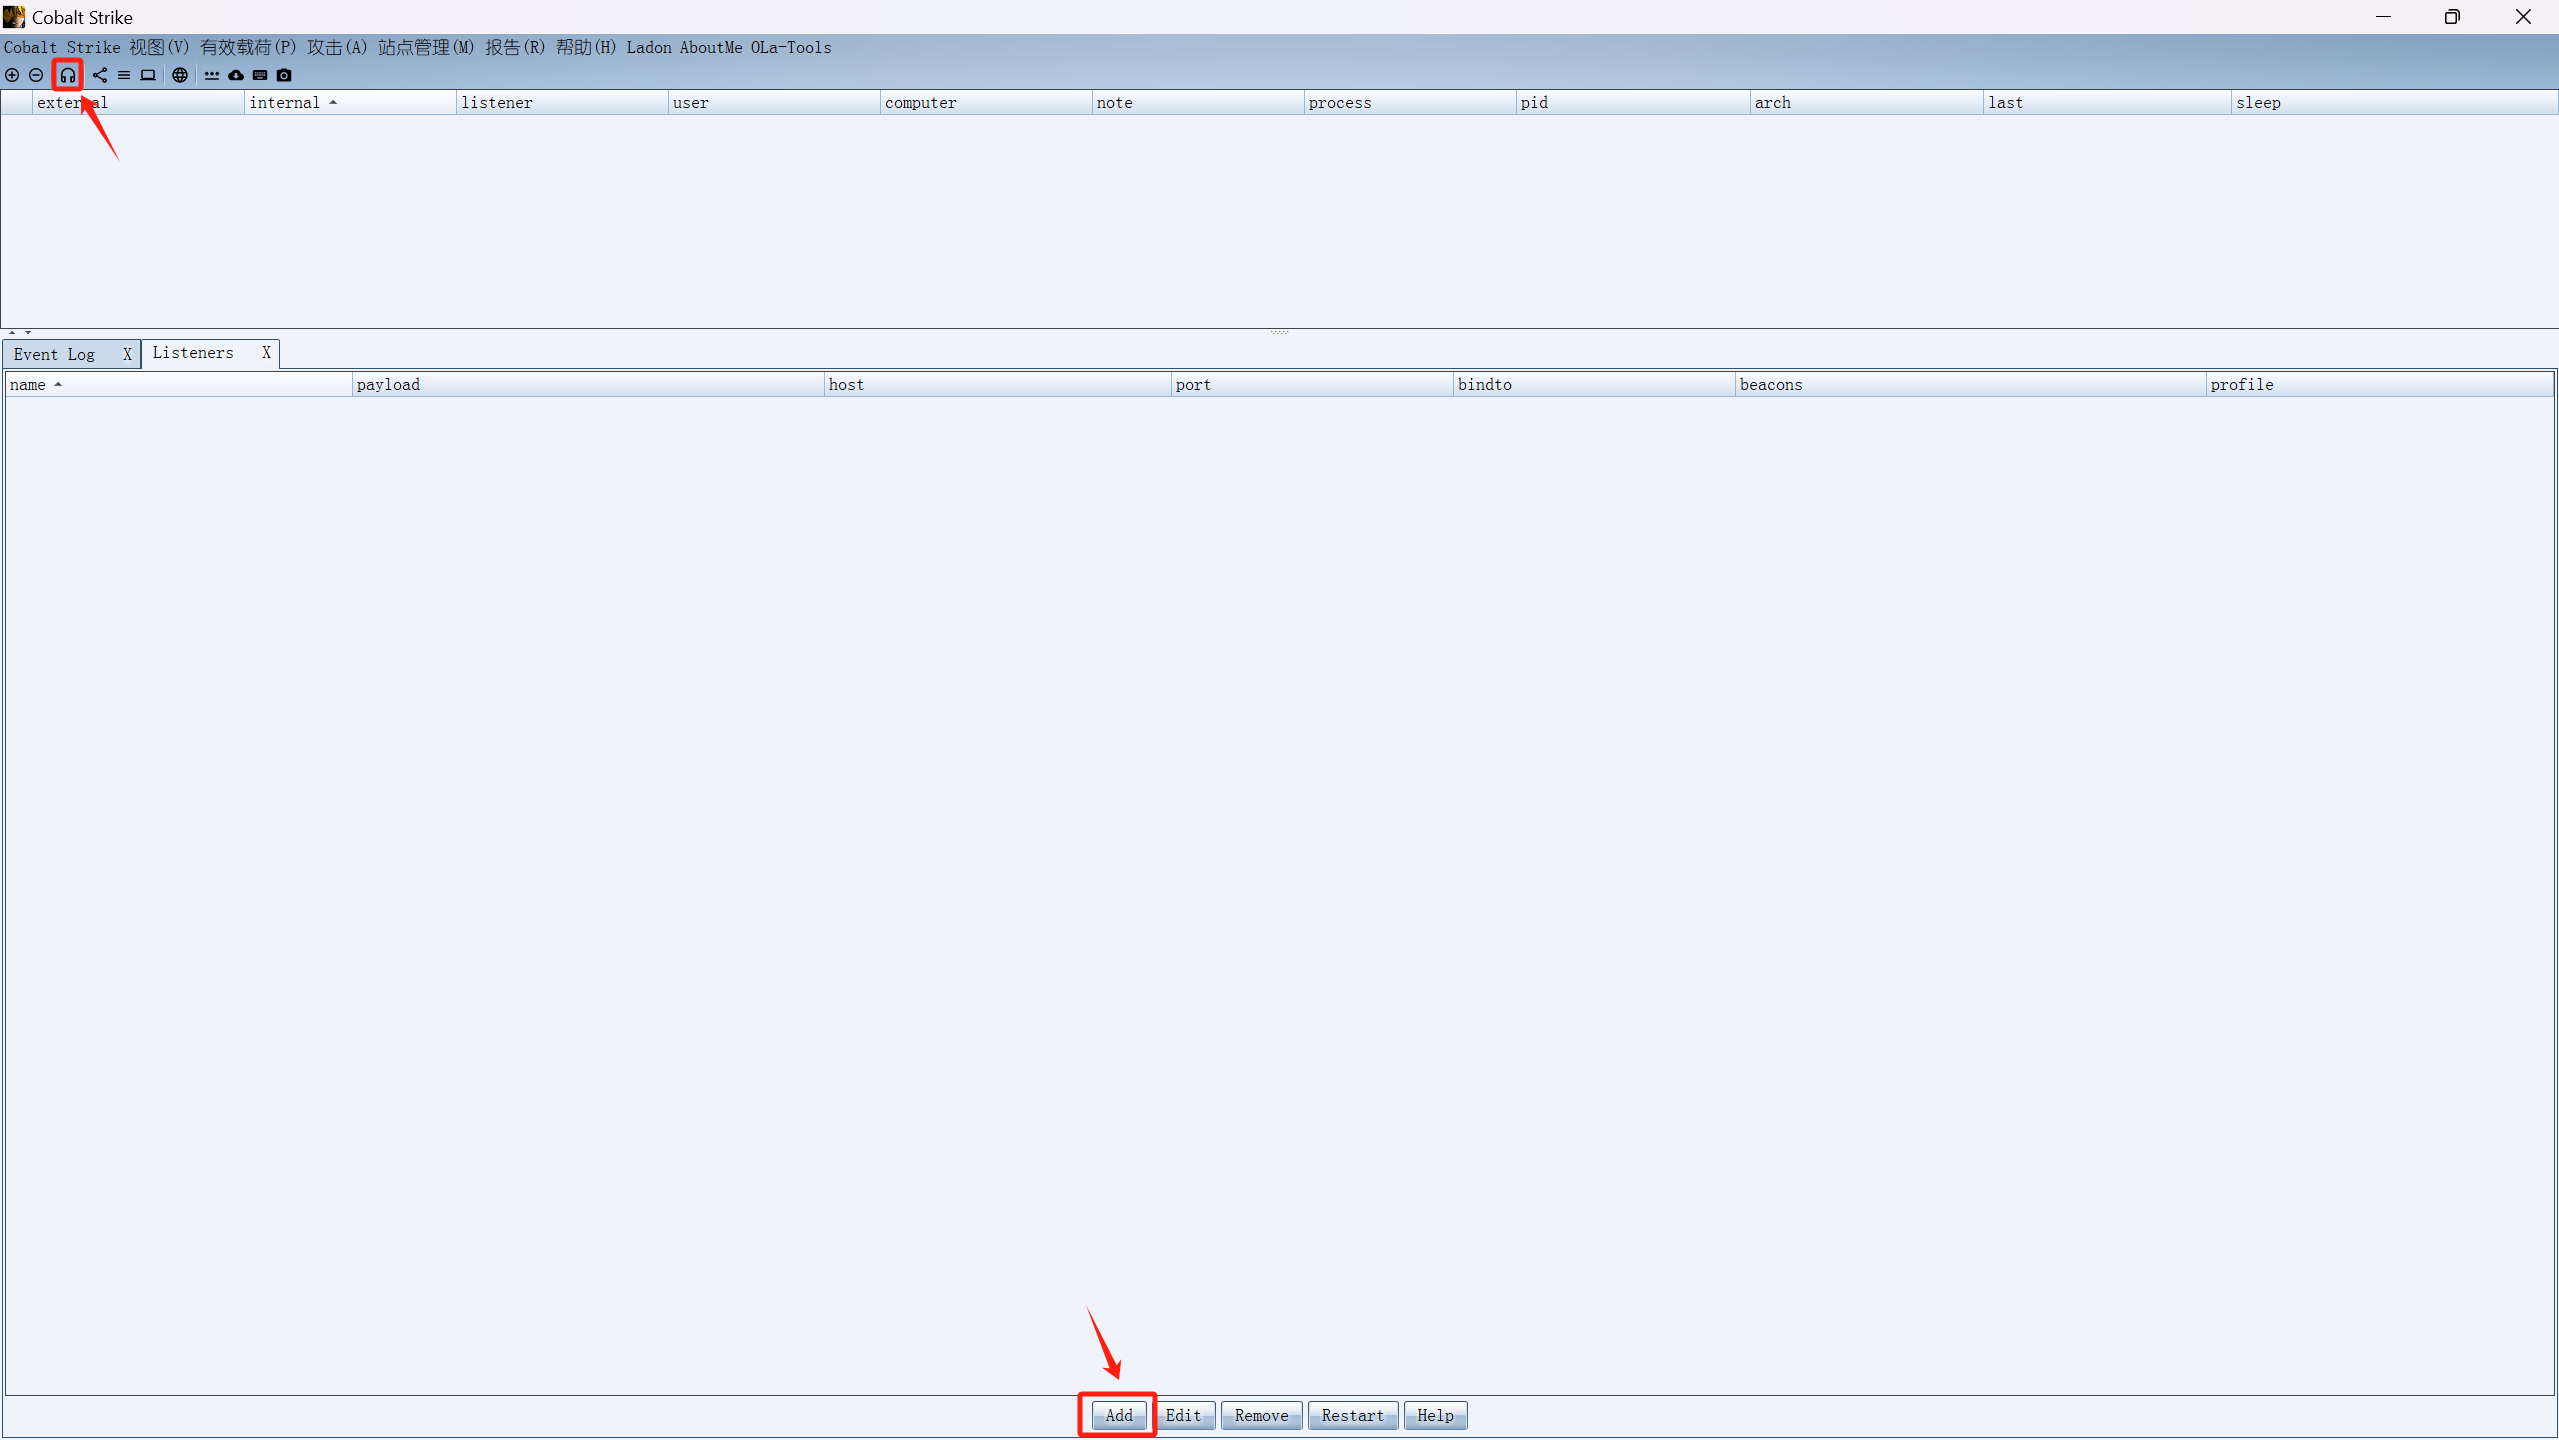
Task: Show session table with three-lines icon
Action: (124, 75)
